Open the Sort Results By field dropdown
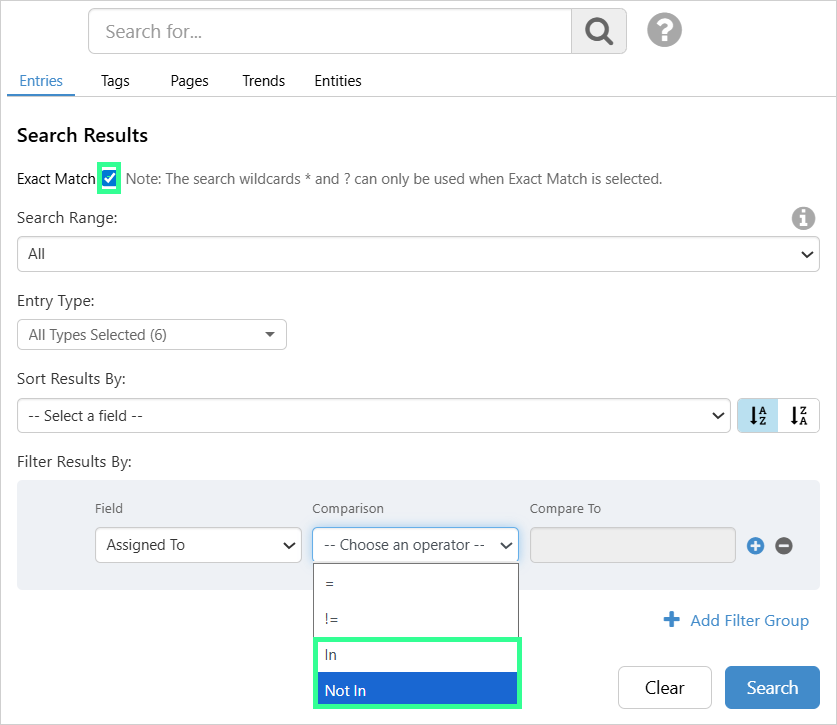837x725 pixels. 373,416
